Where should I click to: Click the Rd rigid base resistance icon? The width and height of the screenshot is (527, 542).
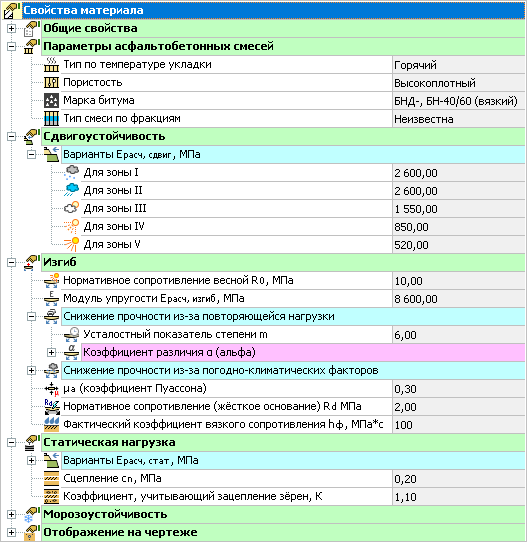click(51, 406)
